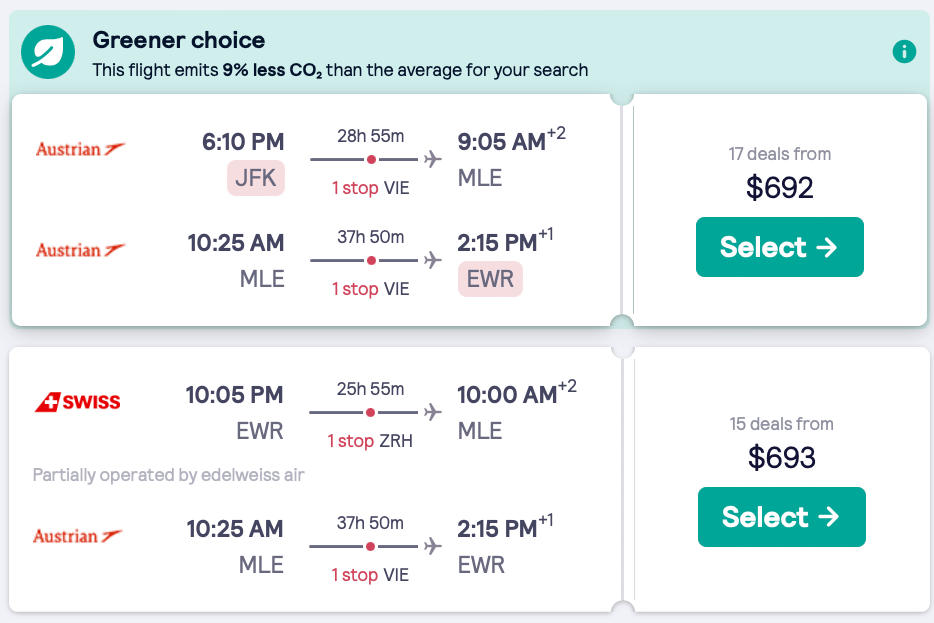
Task: Click the plane icon on the 25h 55m leg
Action: coord(433,411)
